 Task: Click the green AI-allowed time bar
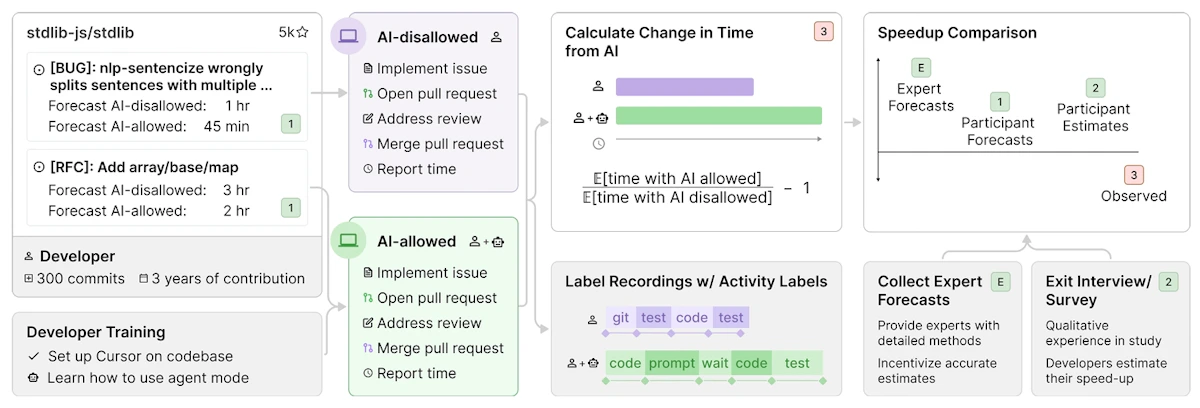(718, 116)
